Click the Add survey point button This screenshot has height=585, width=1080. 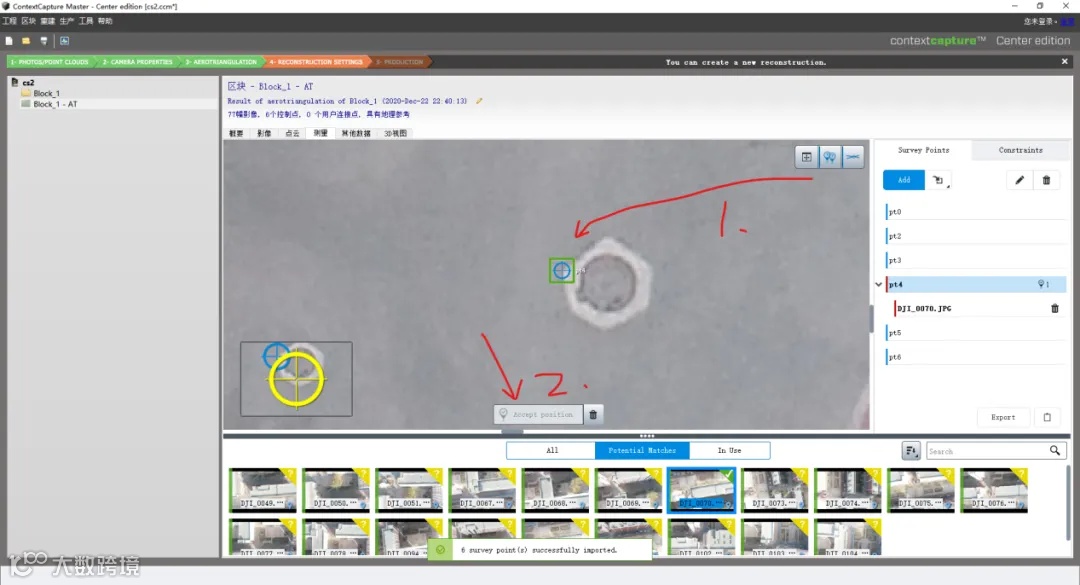pos(904,180)
